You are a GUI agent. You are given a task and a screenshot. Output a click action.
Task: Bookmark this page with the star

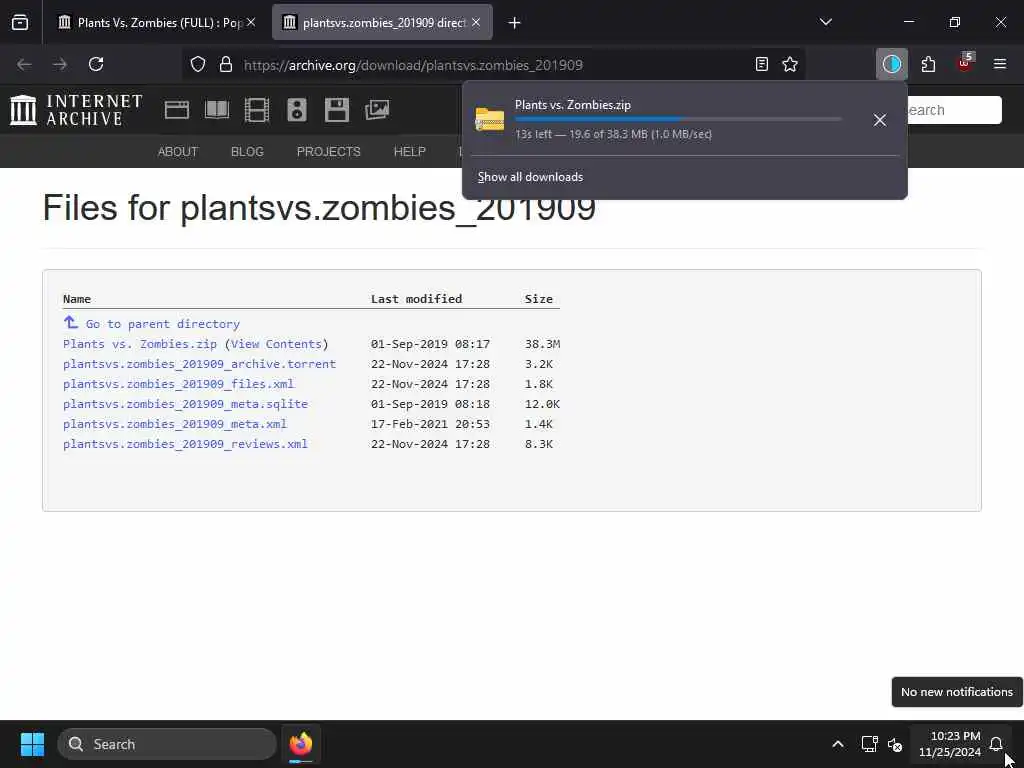[x=790, y=64]
